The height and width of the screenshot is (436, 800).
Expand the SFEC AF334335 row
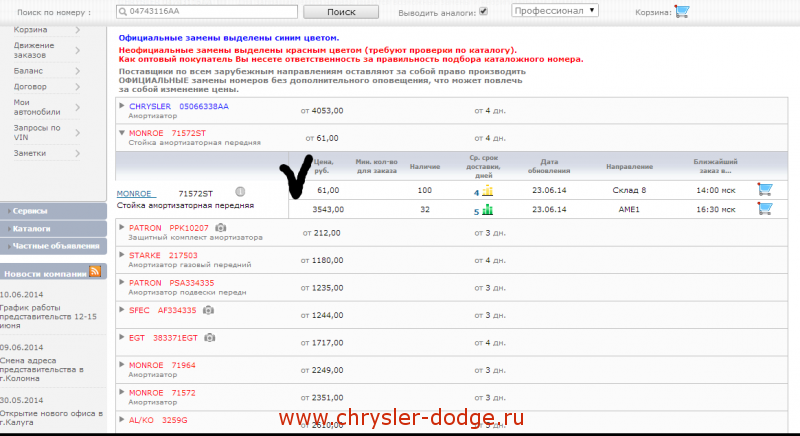(121, 310)
